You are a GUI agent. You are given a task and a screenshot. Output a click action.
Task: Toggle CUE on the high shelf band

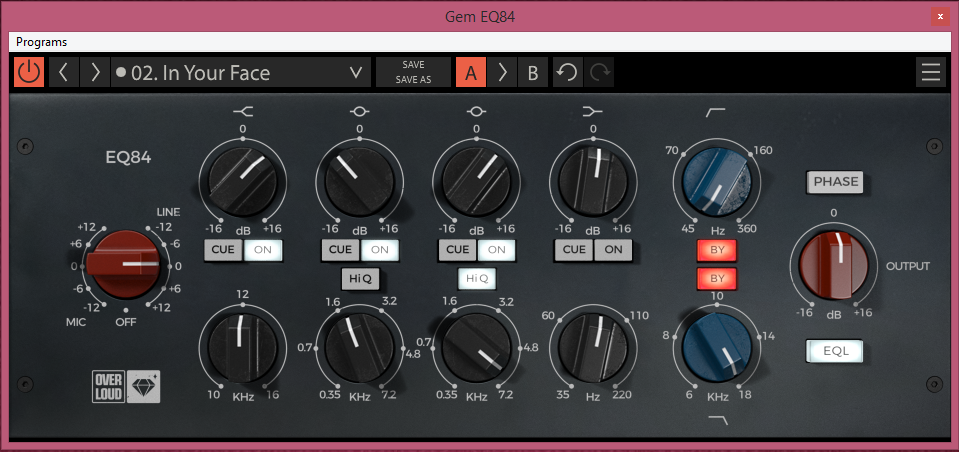(224, 250)
